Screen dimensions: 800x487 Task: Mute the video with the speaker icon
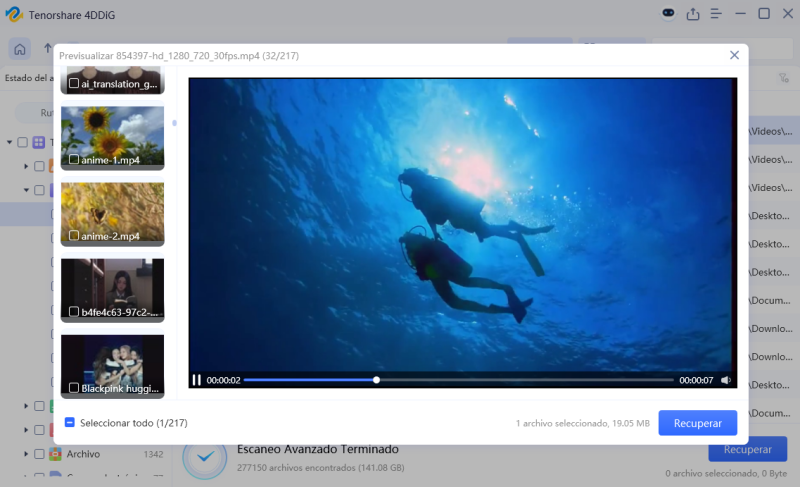(x=726, y=380)
